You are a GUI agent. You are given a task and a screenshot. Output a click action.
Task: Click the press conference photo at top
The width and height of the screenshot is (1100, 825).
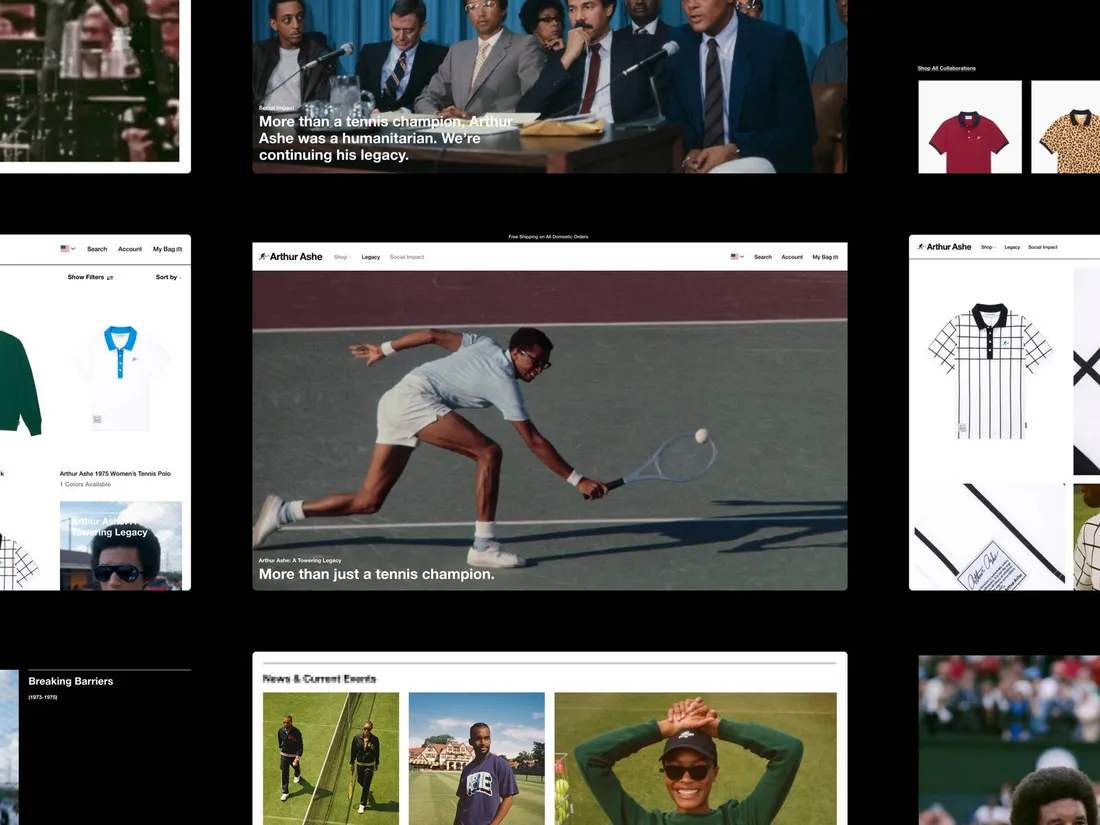click(x=549, y=86)
